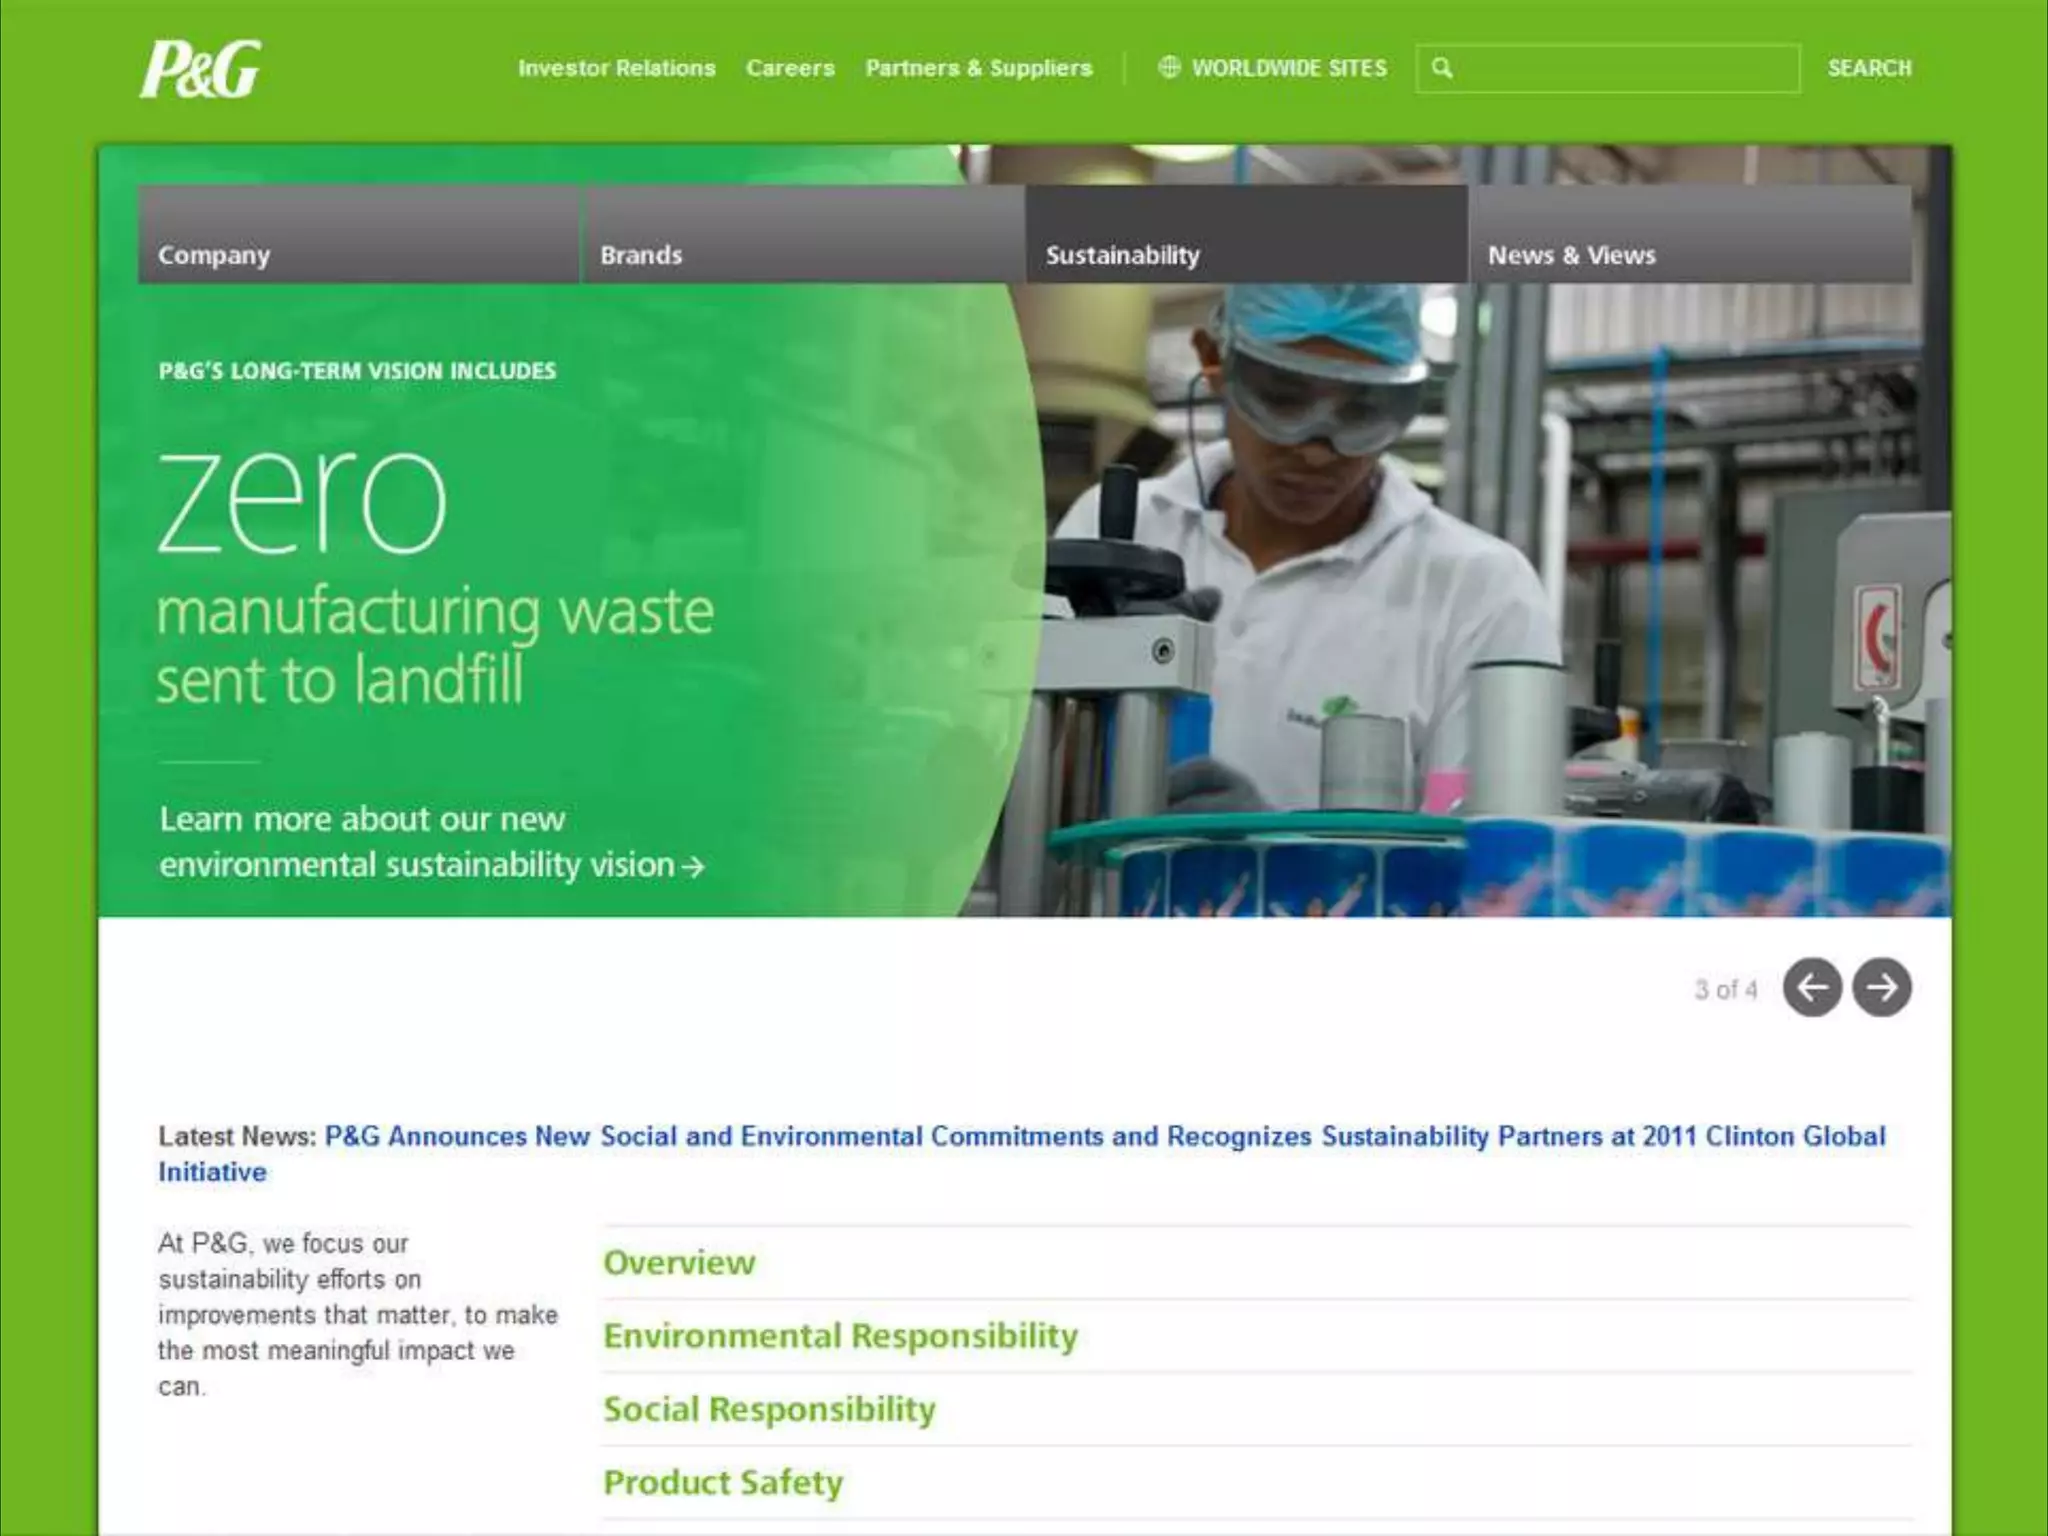This screenshot has width=2048, height=1536.
Task: Click the P&G logo
Action: tap(200, 69)
